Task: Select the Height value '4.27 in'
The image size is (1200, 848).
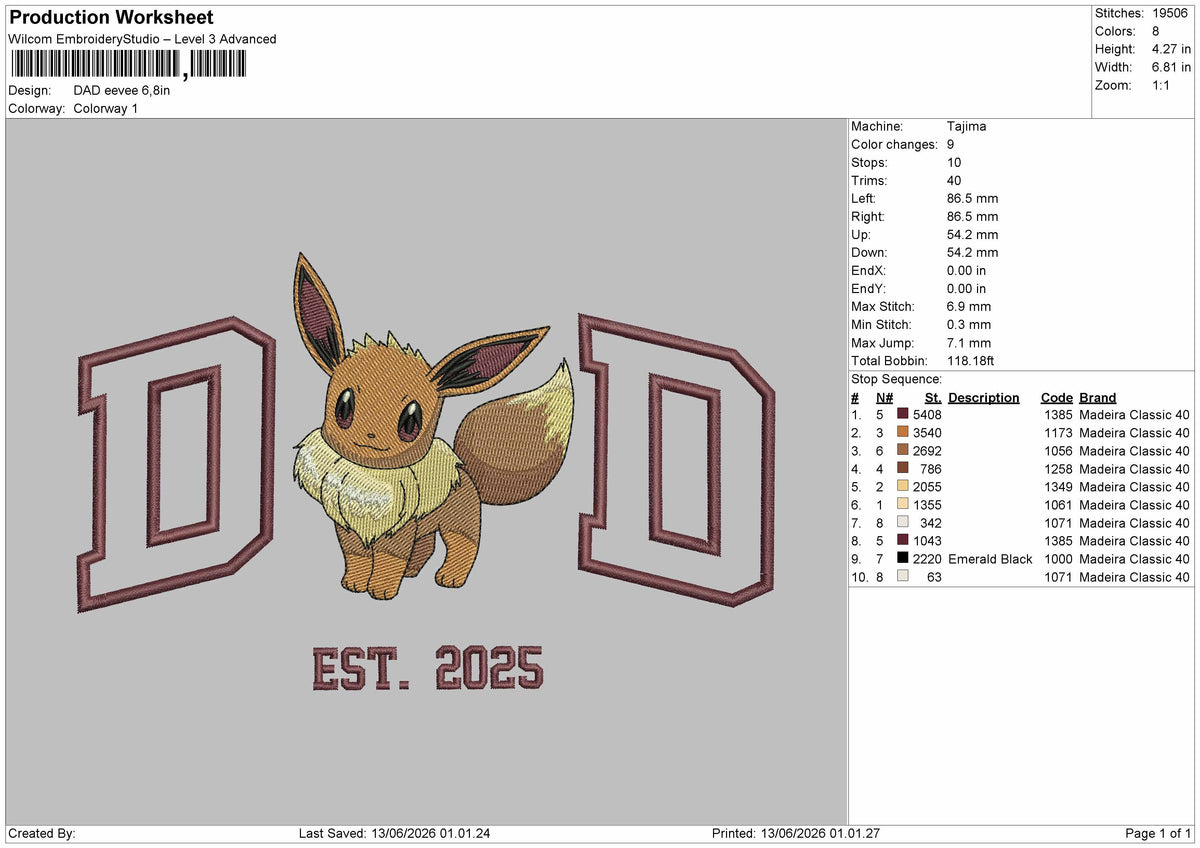Action: (x=1171, y=49)
